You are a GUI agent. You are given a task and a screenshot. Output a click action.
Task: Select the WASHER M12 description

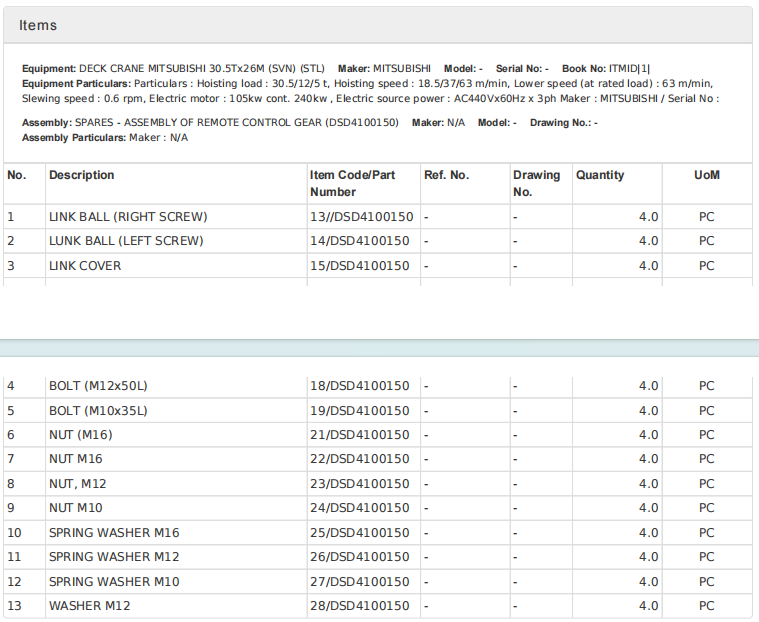[89, 606]
